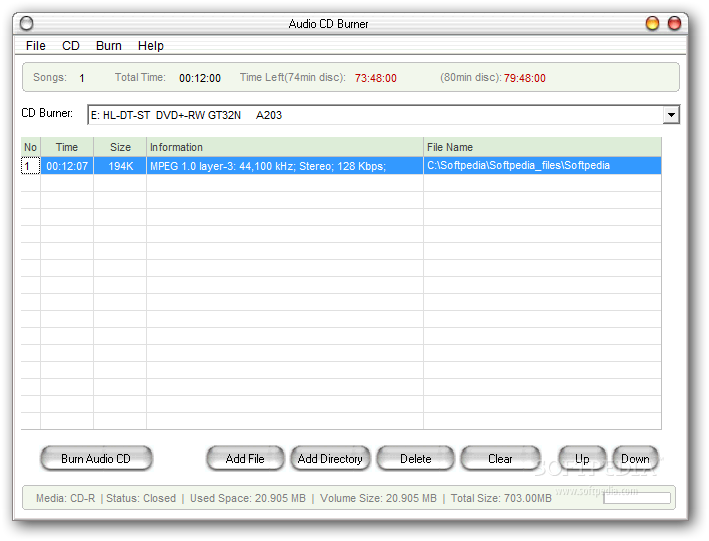Click the progress bar in status area

[637, 498]
